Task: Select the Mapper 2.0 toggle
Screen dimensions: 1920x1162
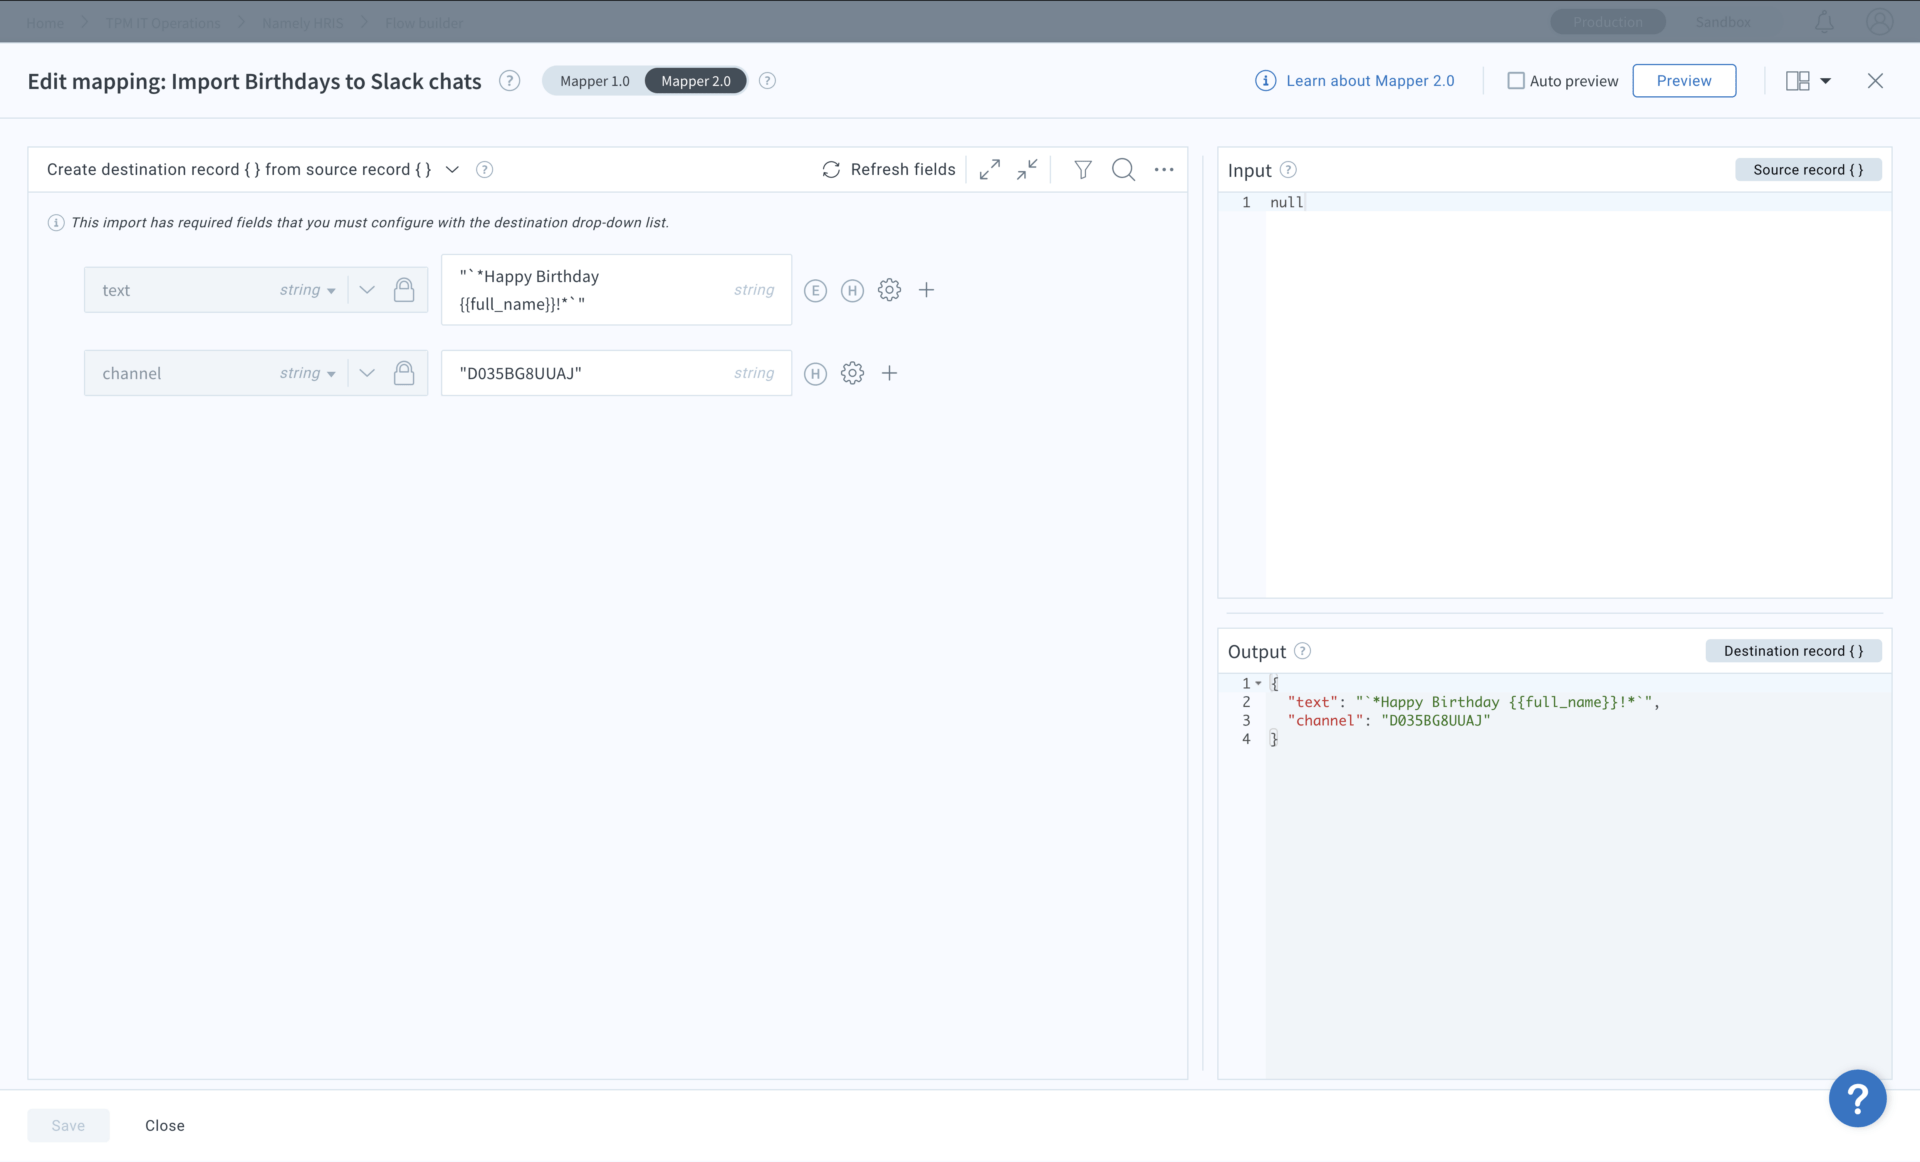Action: (x=696, y=81)
